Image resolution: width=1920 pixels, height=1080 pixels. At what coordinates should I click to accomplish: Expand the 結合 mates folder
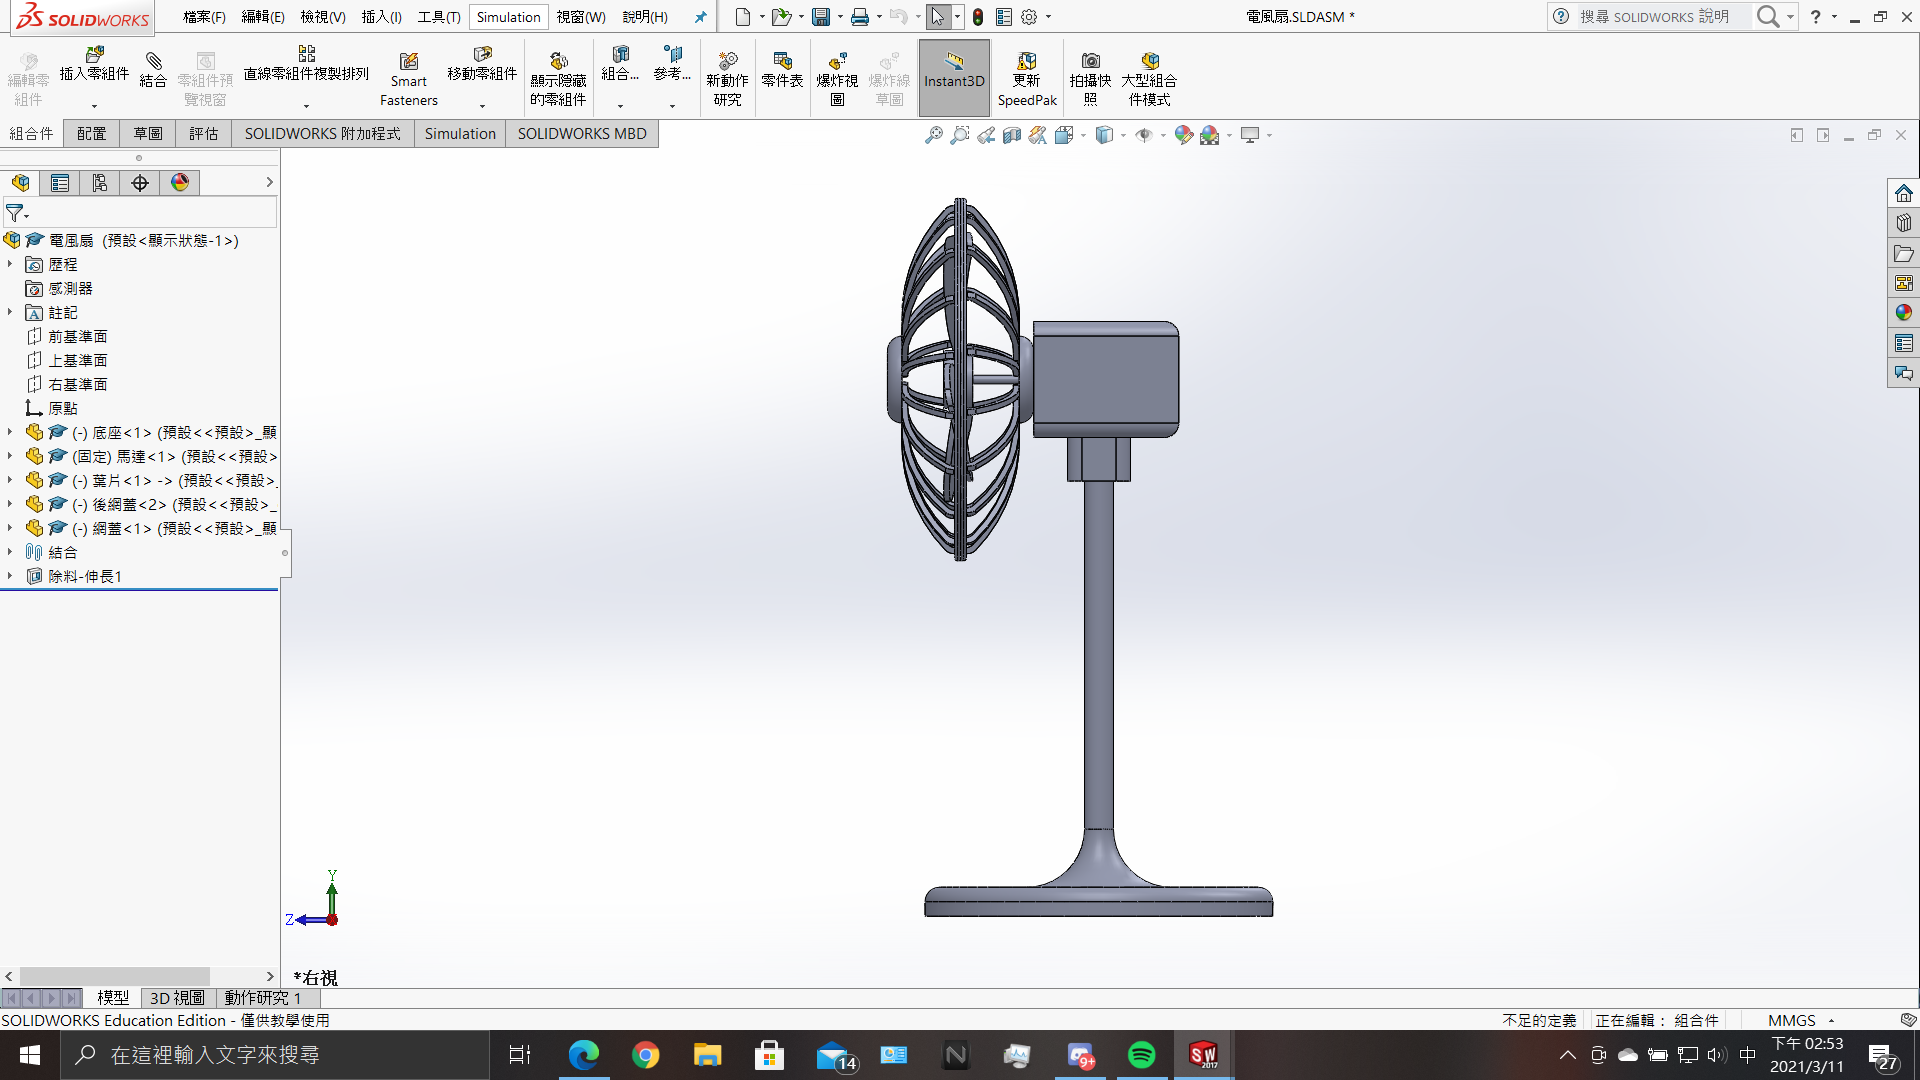click(x=10, y=552)
